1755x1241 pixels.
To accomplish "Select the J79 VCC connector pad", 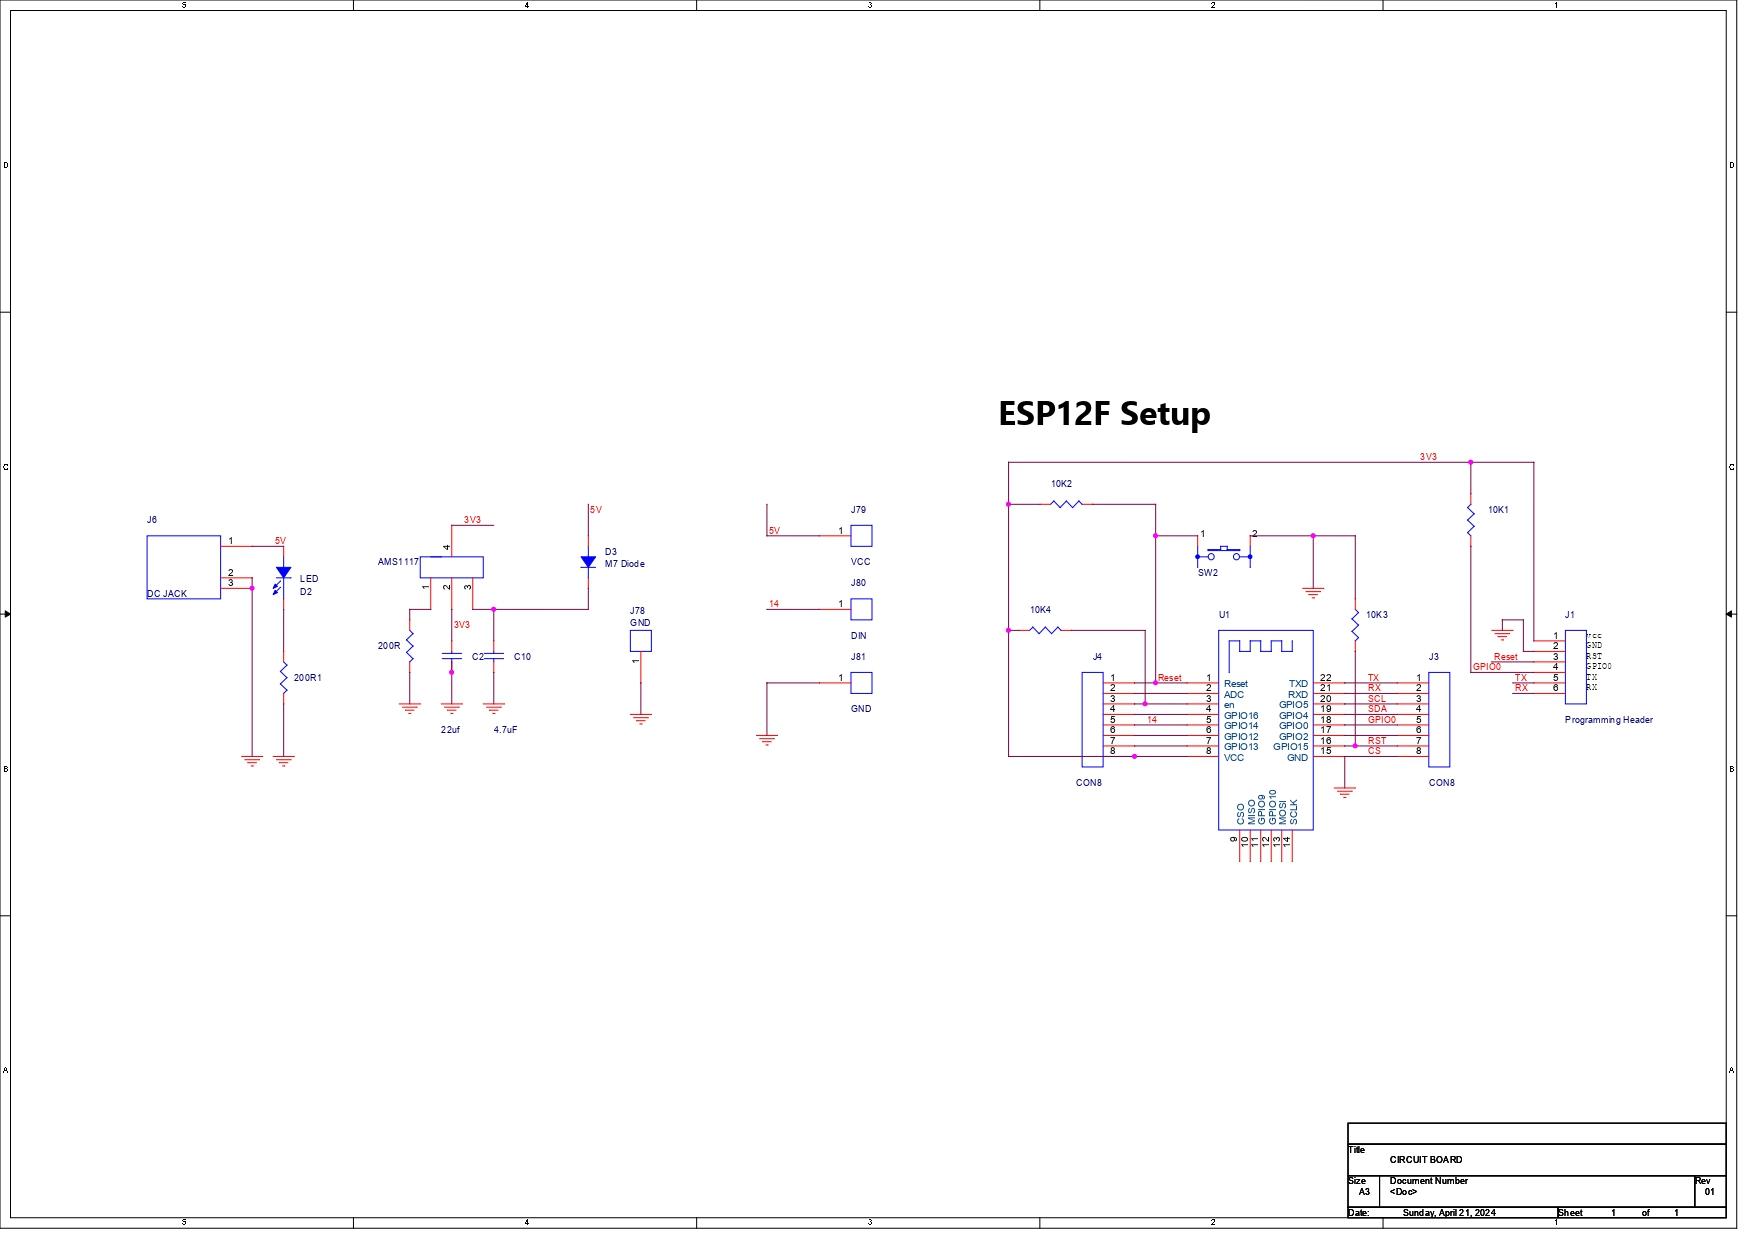I will click(861, 536).
